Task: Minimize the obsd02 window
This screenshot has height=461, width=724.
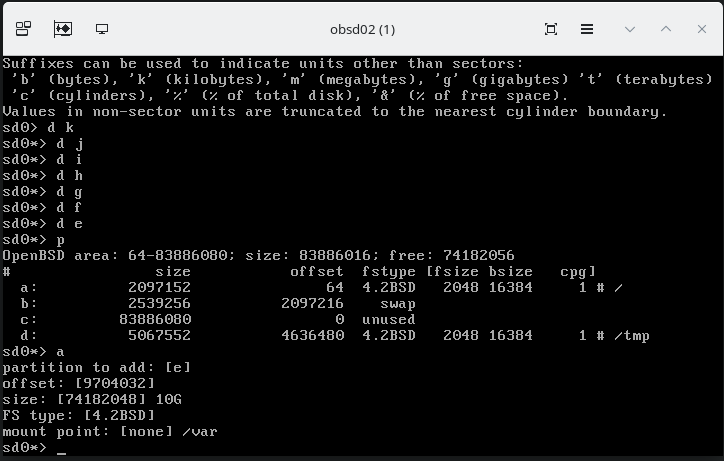Action: coord(630,29)
